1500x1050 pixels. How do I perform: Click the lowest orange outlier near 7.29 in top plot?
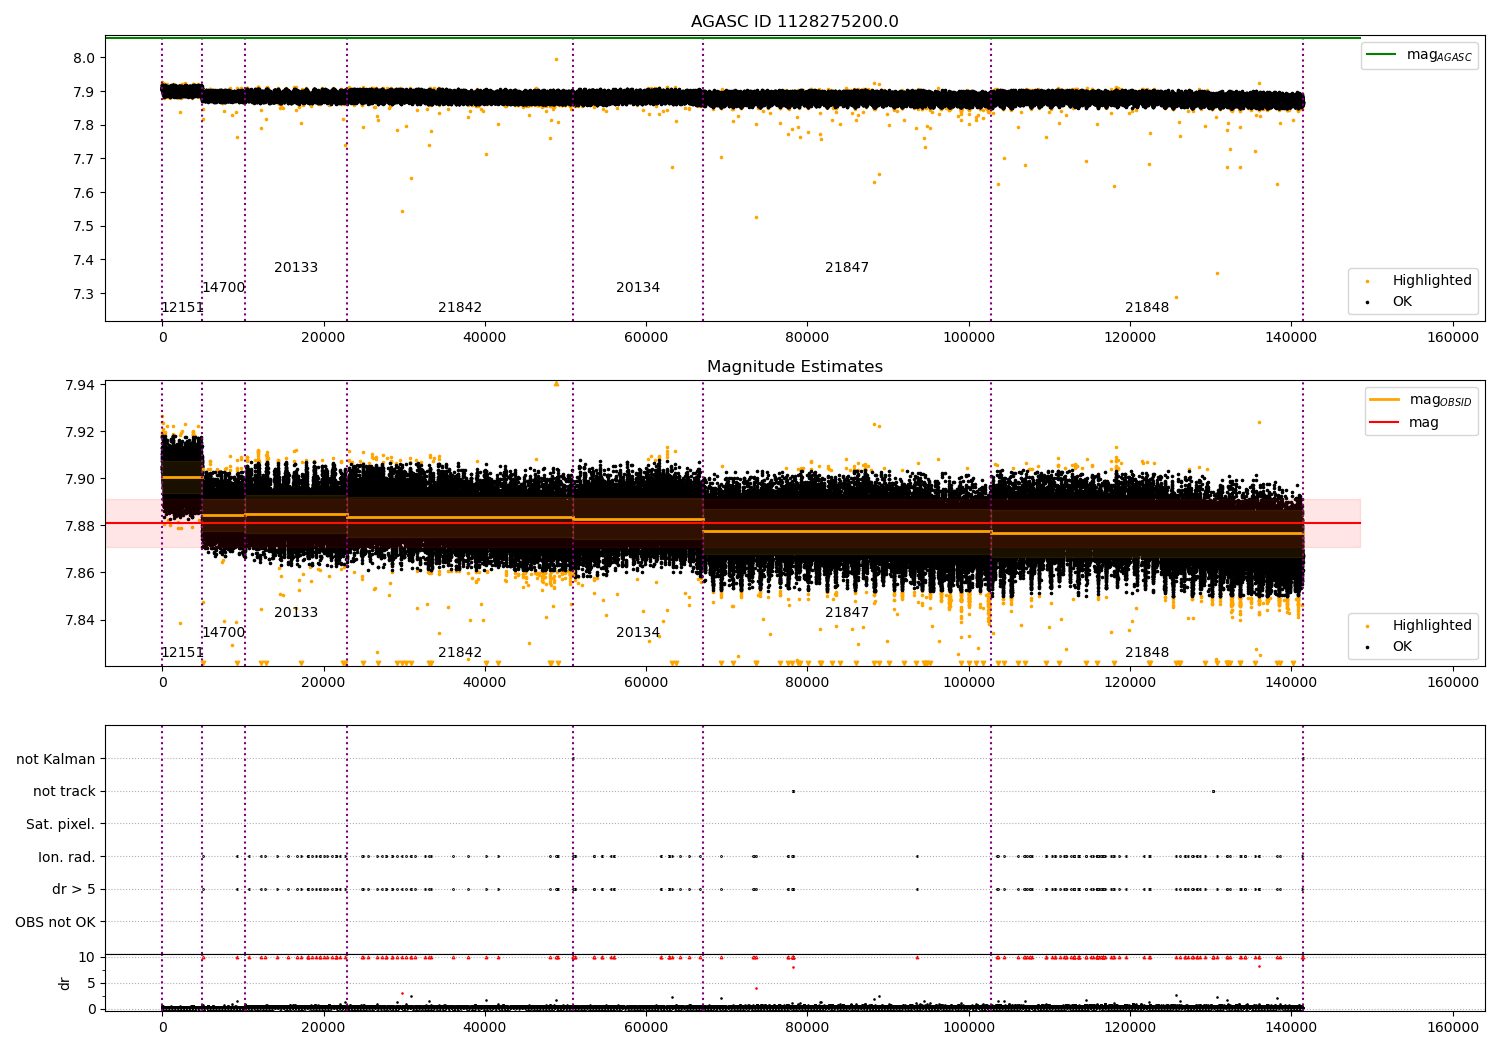click(x=1176, y=297)
